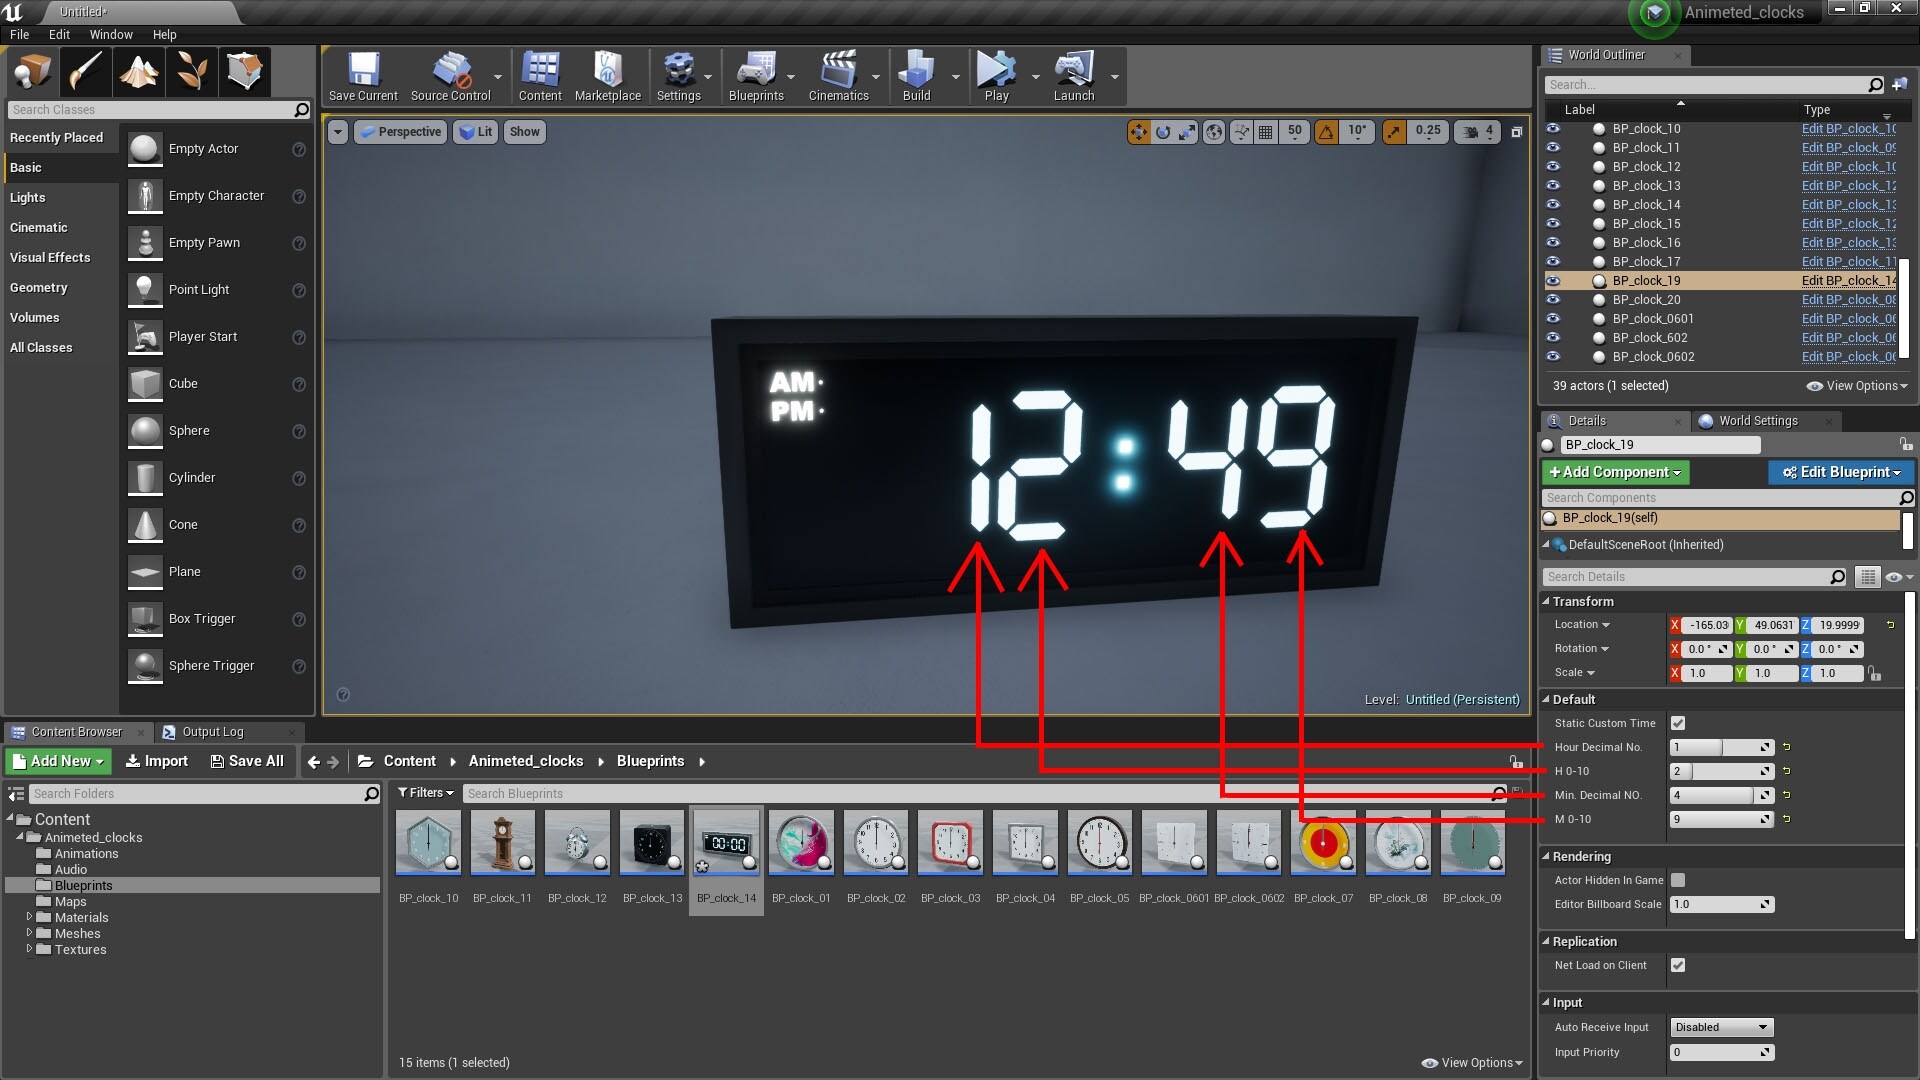Open the Window menu

[110, 34]
